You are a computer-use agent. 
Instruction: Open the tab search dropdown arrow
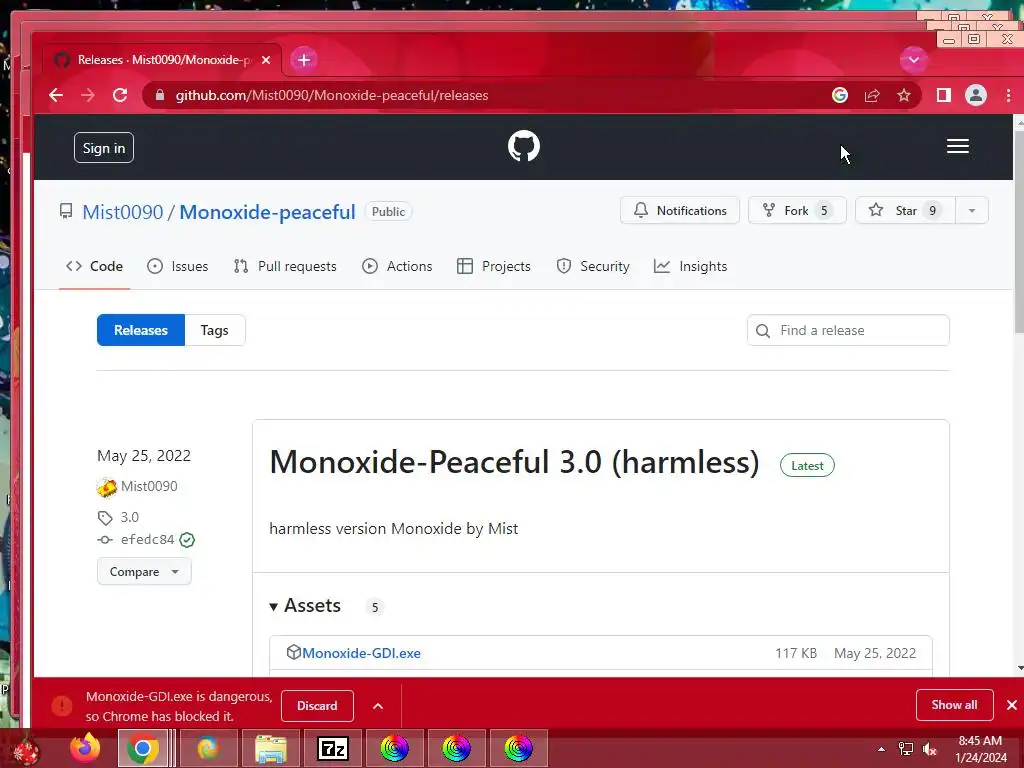(x=914, y=60)
